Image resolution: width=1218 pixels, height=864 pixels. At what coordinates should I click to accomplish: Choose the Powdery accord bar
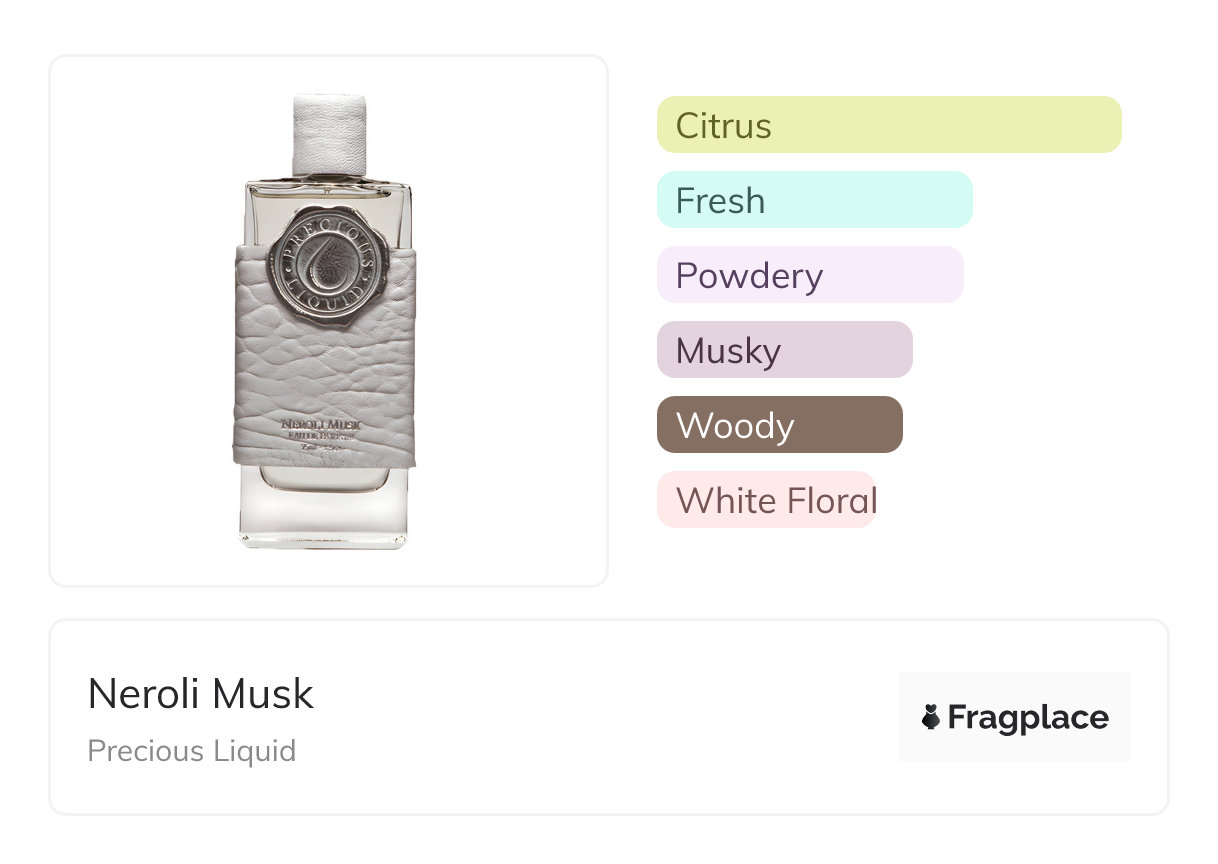pyautogui.click(x=809, y=275)
